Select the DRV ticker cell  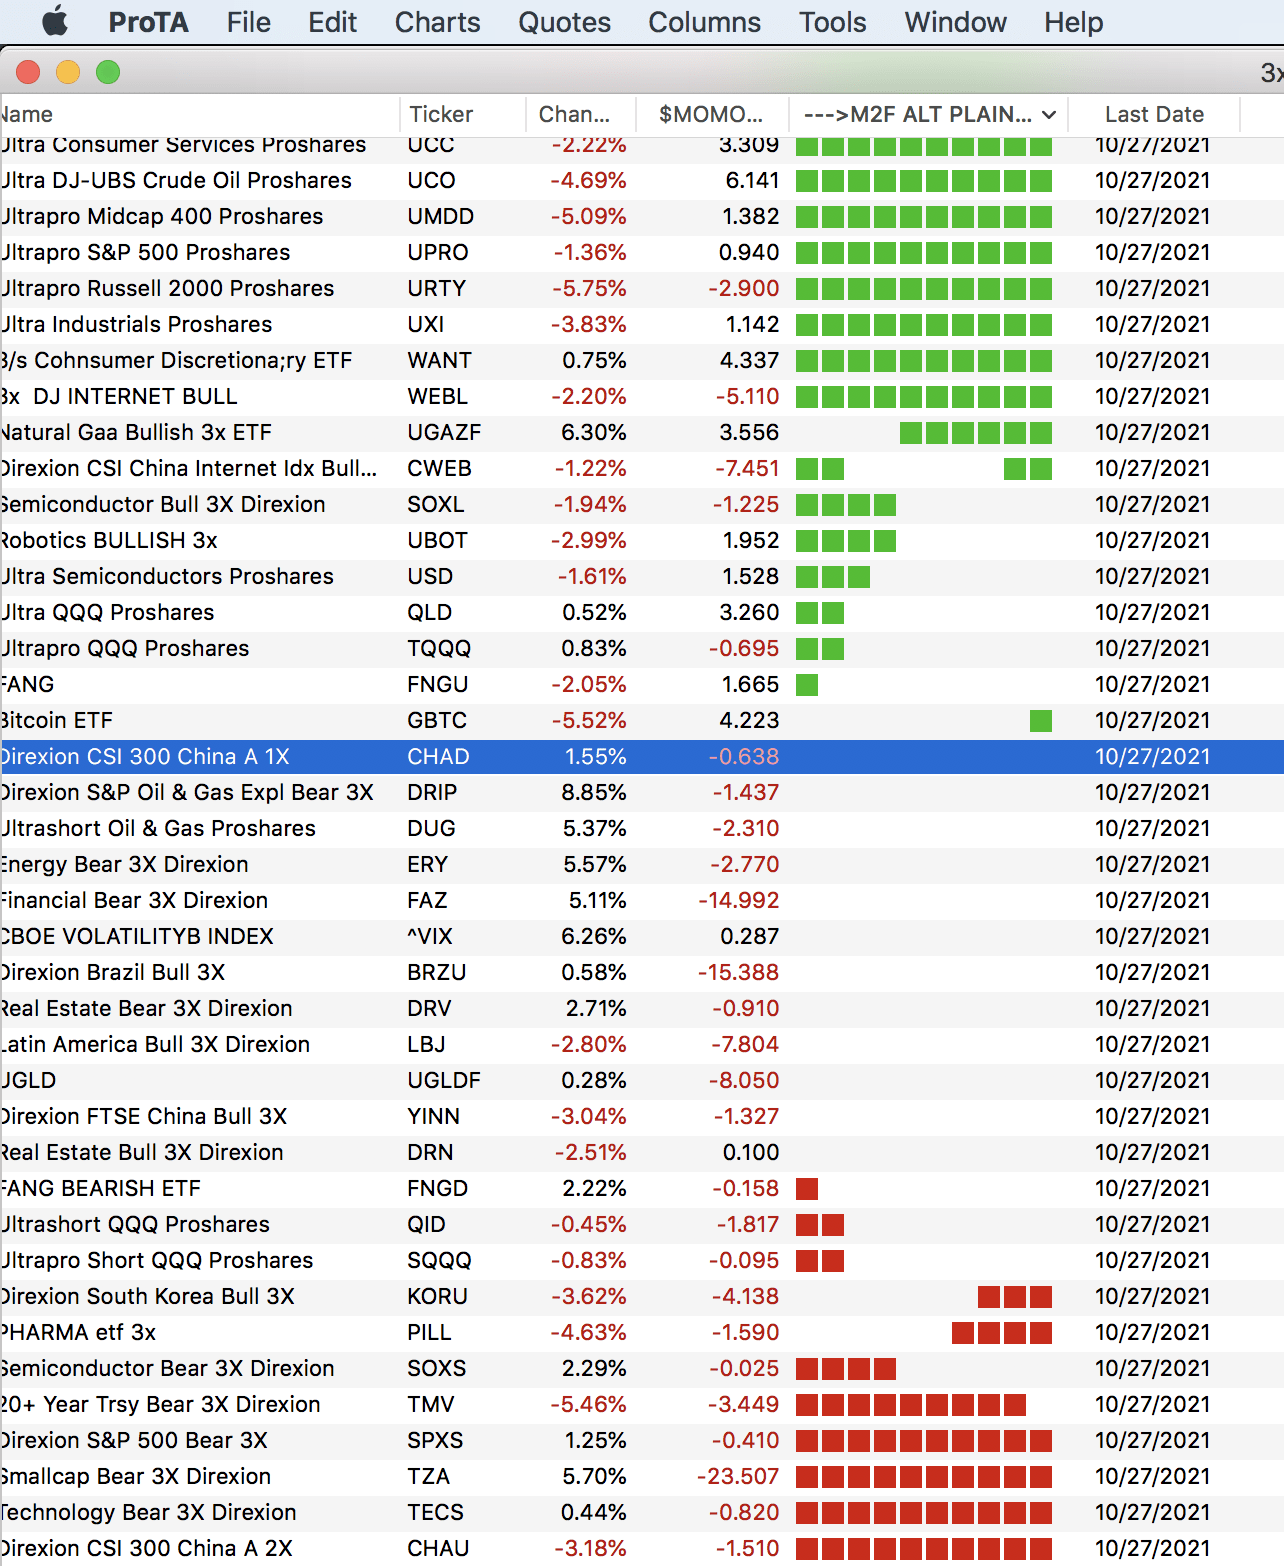point(429,1008)
